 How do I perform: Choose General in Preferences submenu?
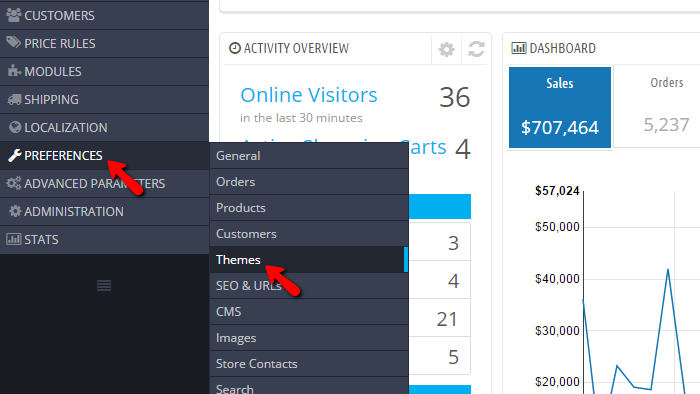309,156
